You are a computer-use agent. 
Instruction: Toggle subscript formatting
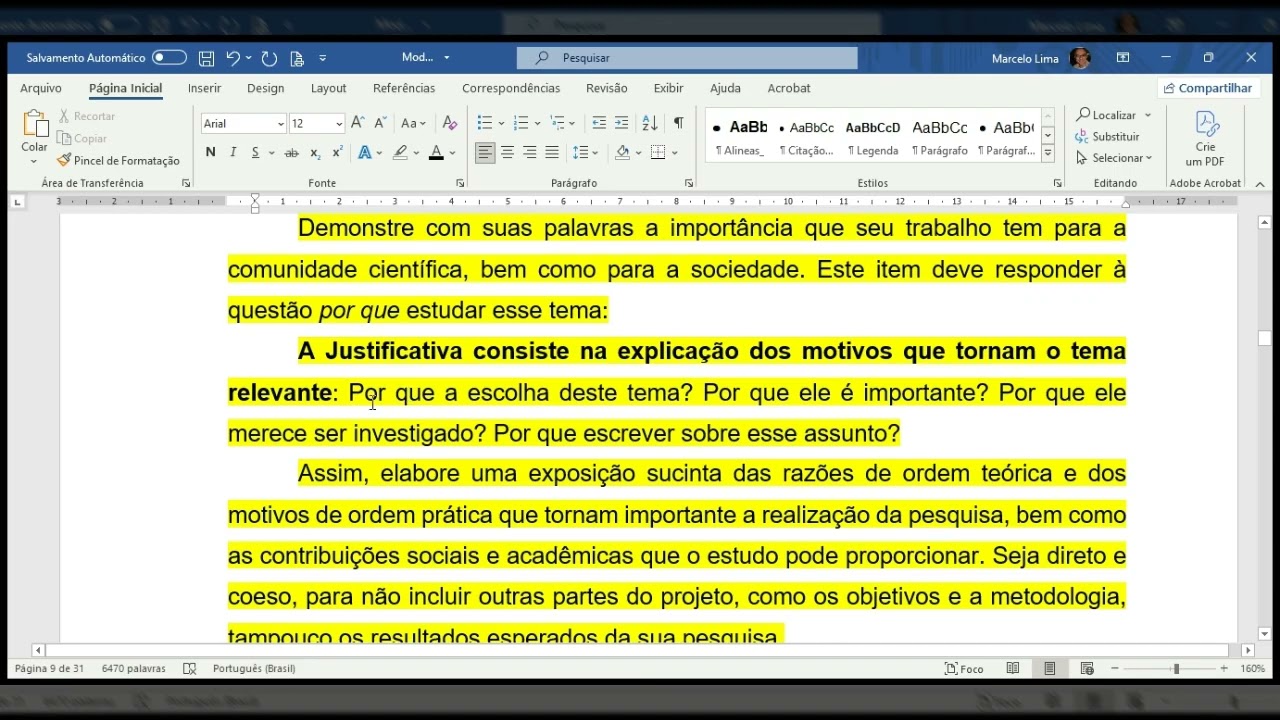pyautogui.click(x=315, y=153)
